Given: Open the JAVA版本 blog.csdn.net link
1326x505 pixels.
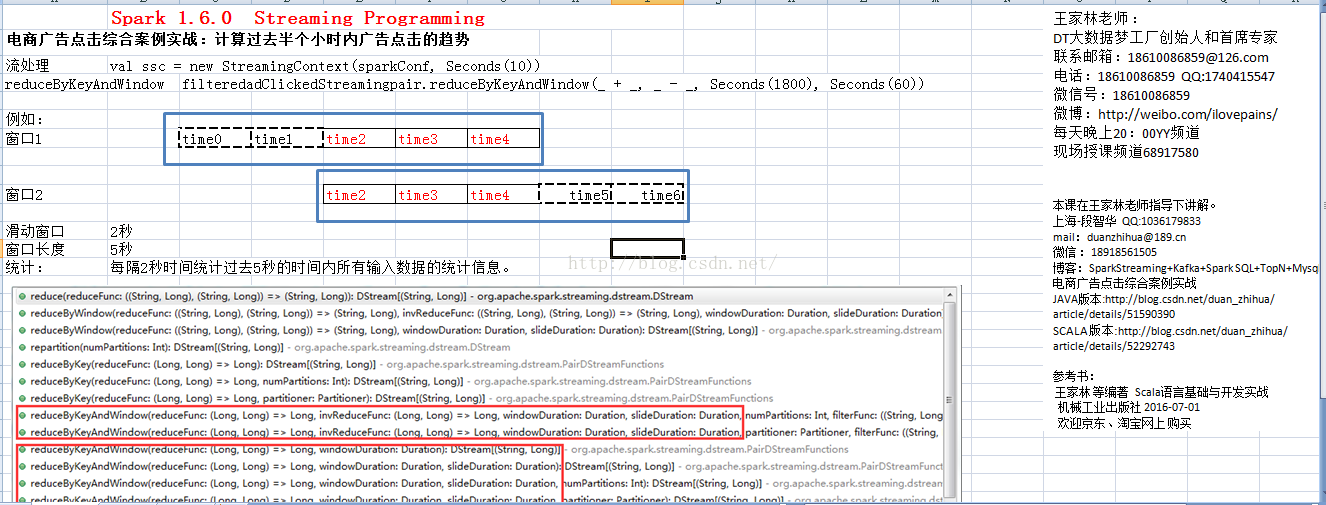Looking at the screenshot, I should pos(1164,306).
